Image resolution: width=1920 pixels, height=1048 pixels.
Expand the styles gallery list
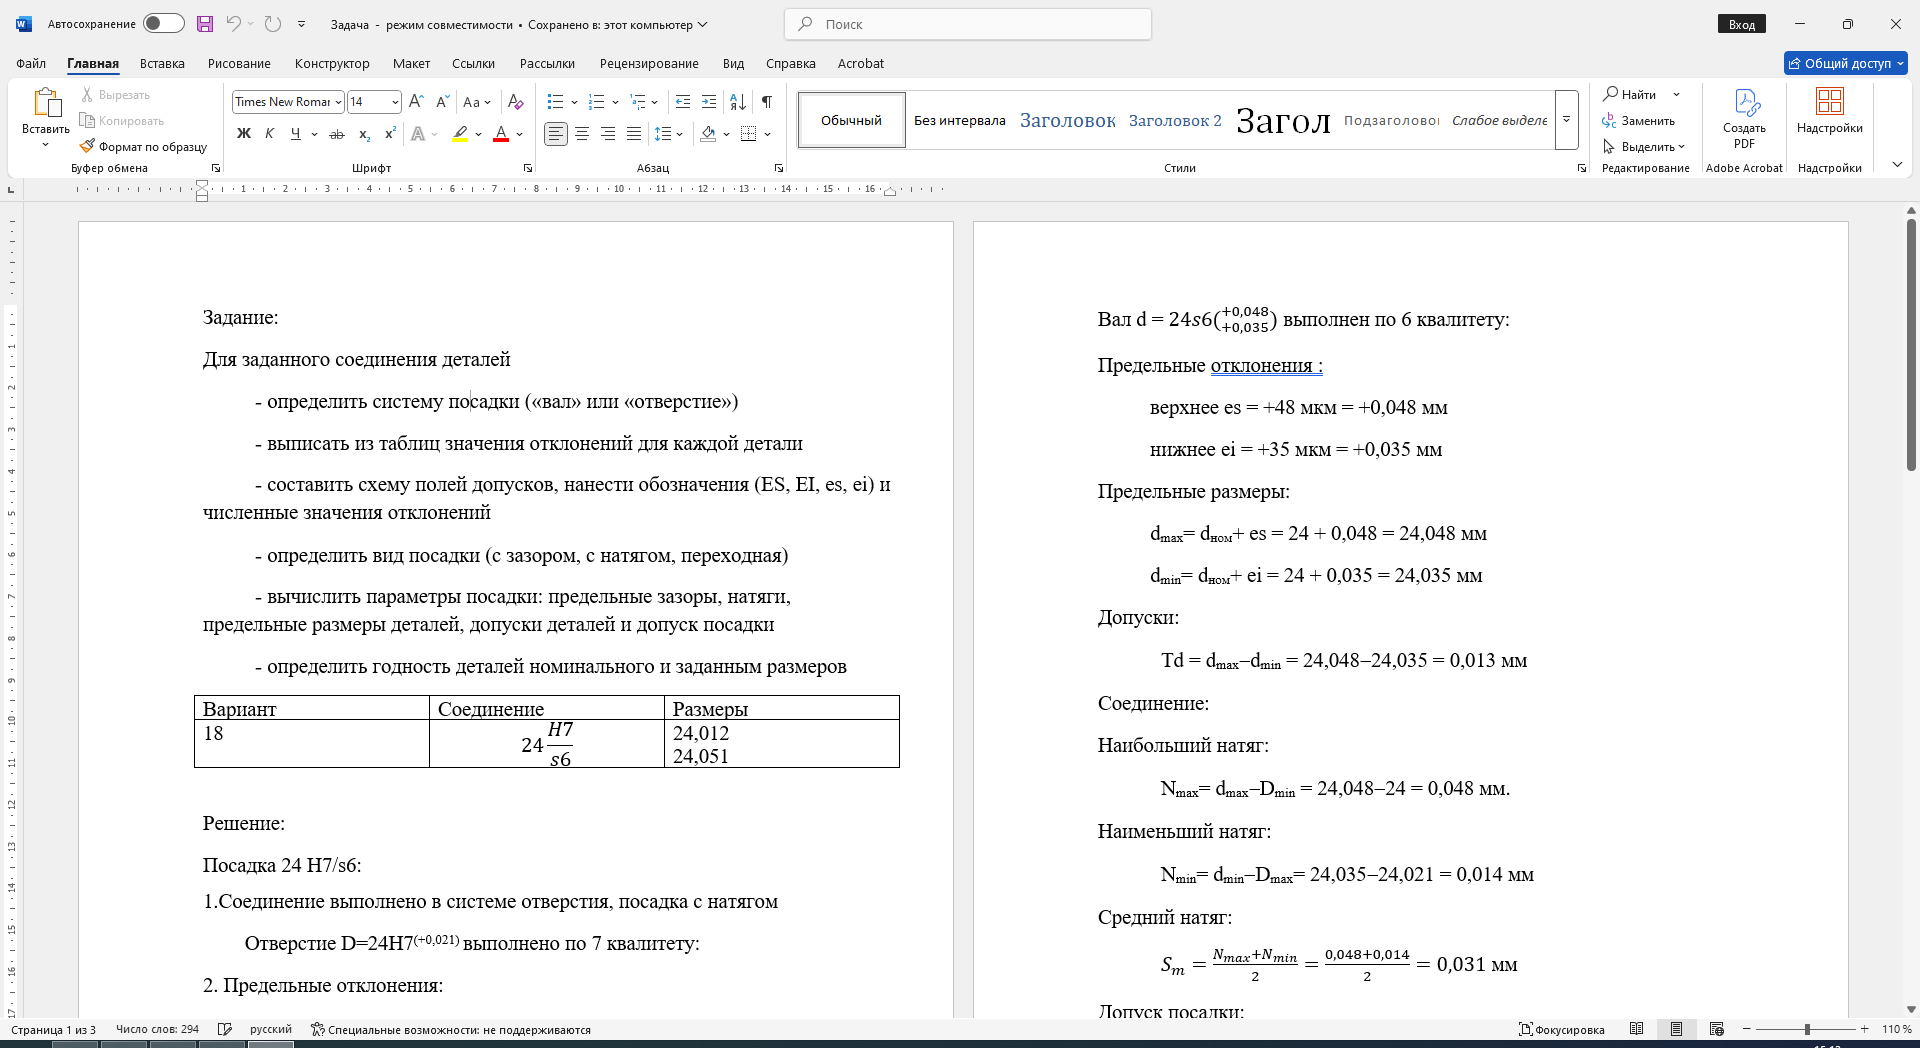[1567, 120]
